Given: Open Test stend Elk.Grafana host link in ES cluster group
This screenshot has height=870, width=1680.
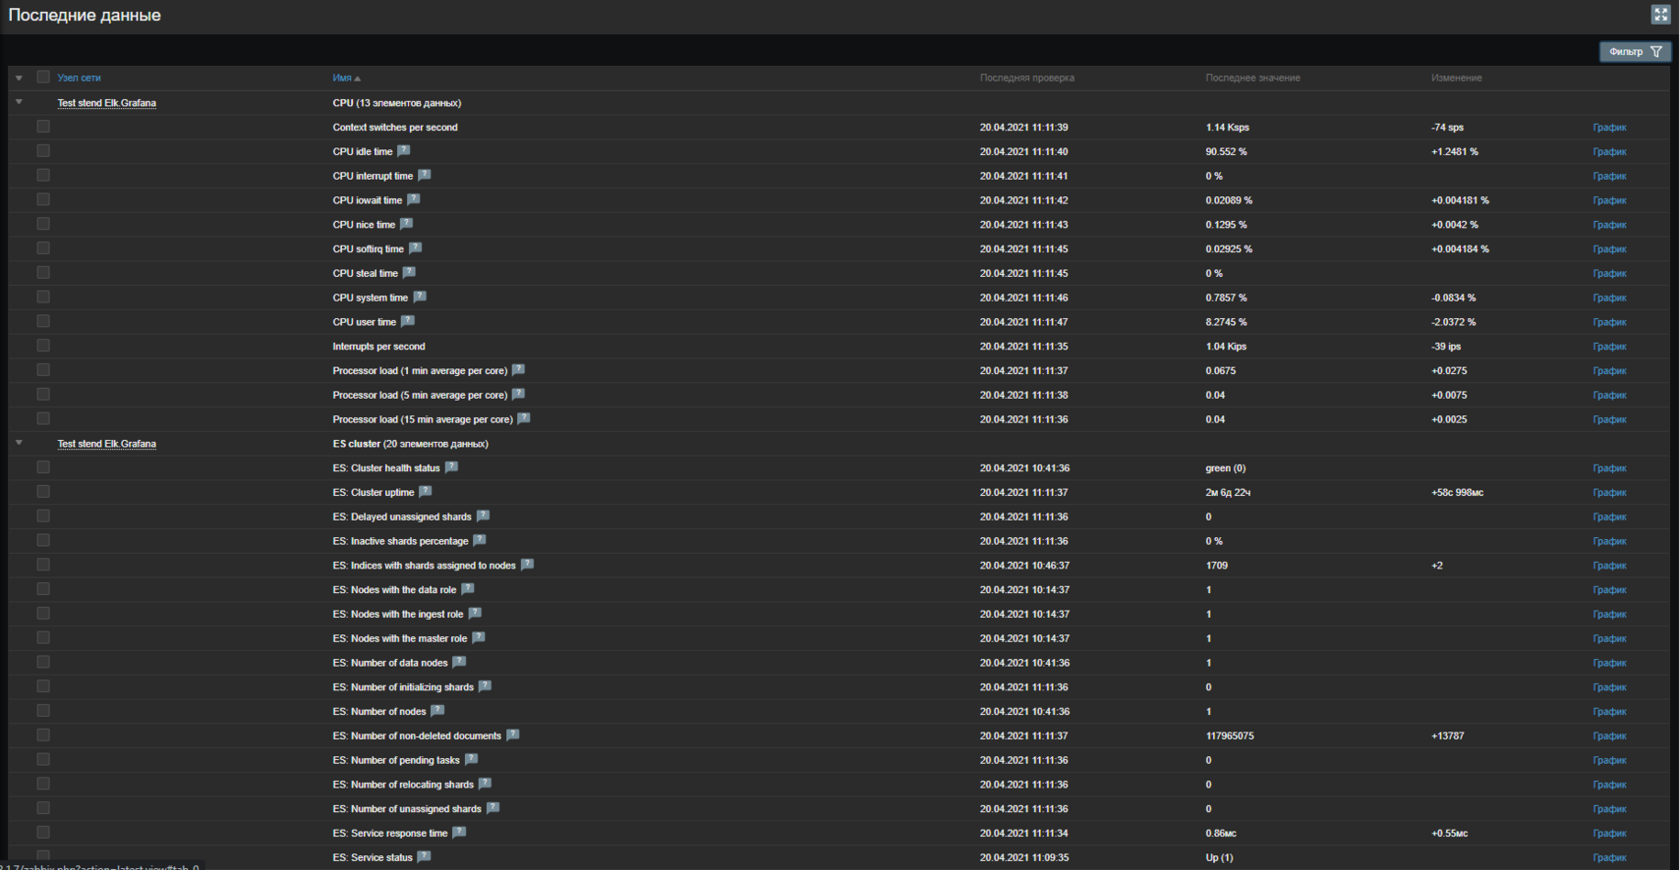Looking at the screenshot, I should 106,444.
